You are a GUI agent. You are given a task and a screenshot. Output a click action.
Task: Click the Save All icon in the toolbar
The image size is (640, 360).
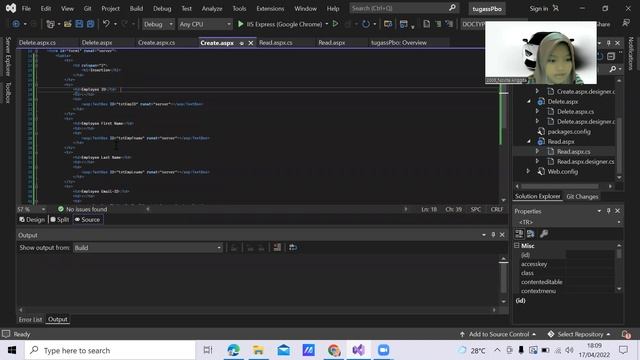pyautogui.click(x=90, y=24)
